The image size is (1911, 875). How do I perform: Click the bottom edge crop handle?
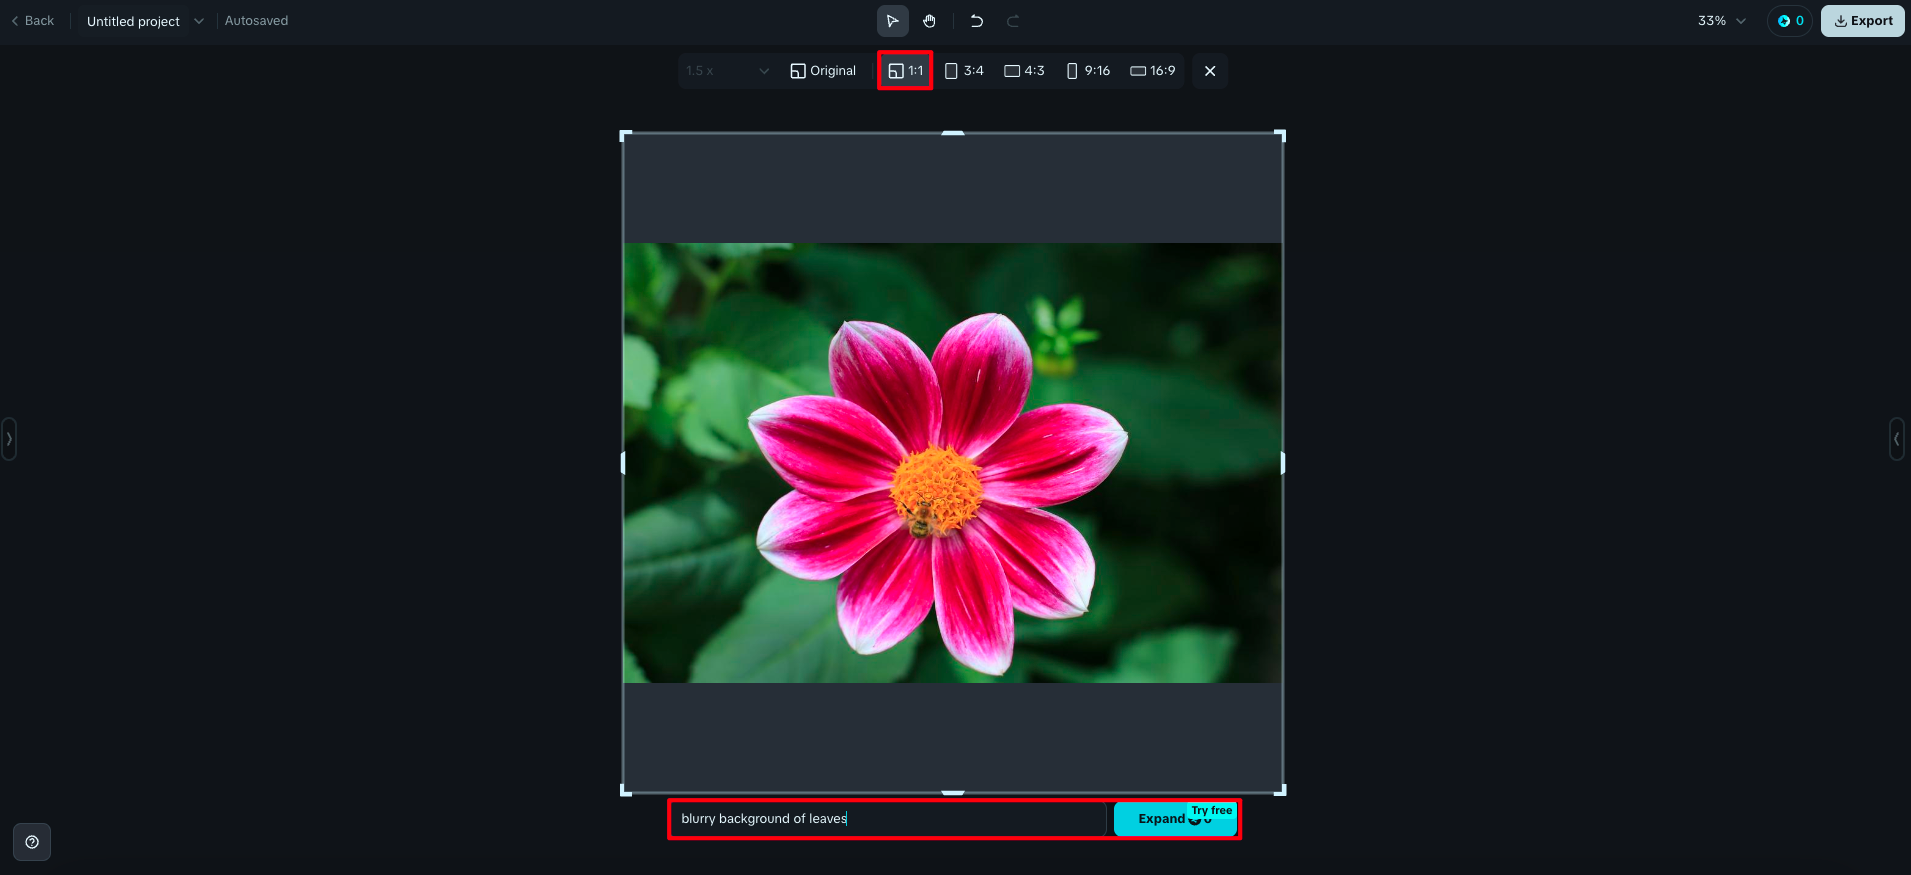[953, 792]
